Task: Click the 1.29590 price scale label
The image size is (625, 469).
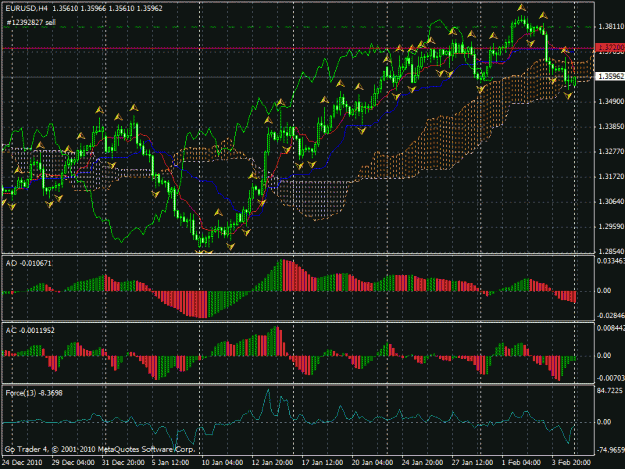Action: tap(610, 227)
